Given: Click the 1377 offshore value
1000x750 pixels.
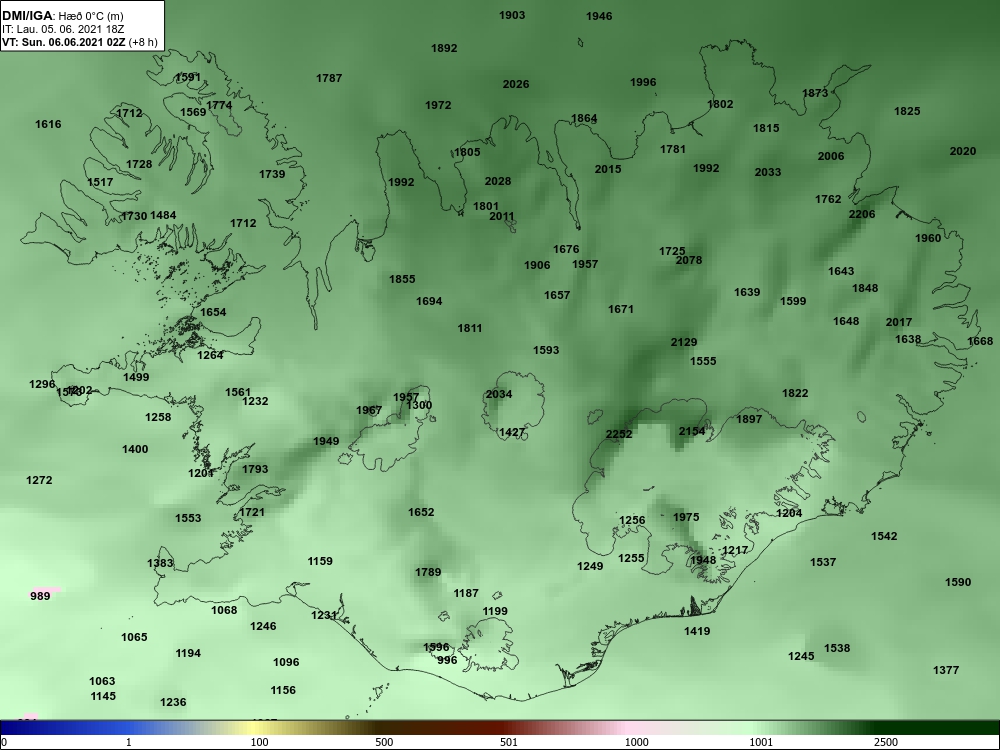Looking at the screenshot, I should (946, 670).
